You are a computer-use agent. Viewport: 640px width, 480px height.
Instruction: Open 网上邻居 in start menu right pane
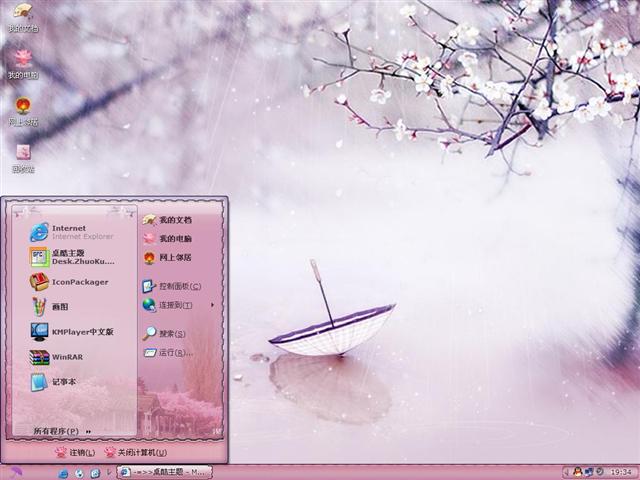[x=167, y=257]
